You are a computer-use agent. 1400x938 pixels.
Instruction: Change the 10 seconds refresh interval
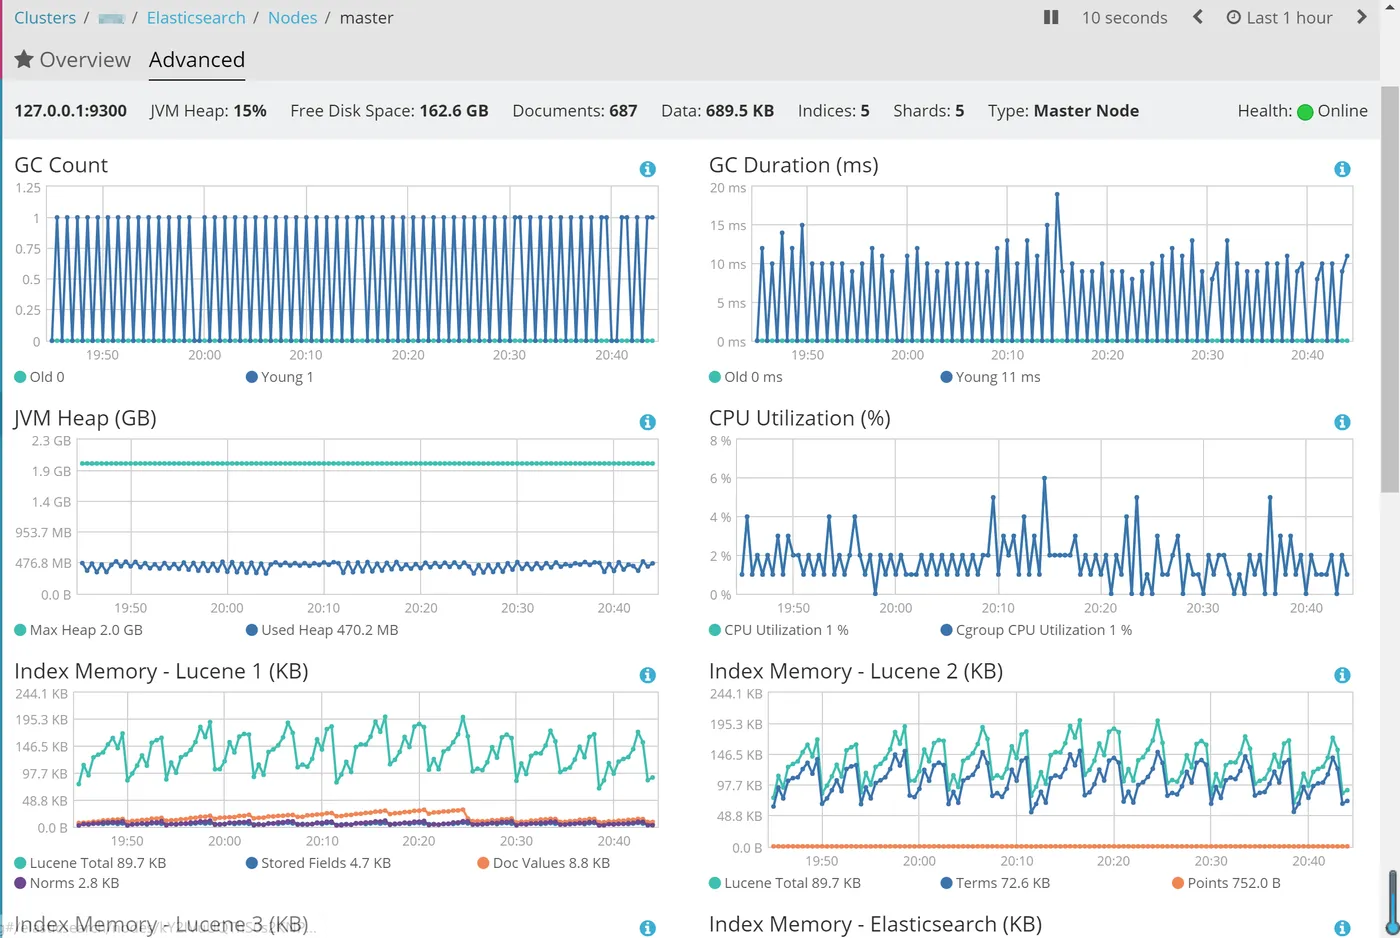coord(1124,17)
